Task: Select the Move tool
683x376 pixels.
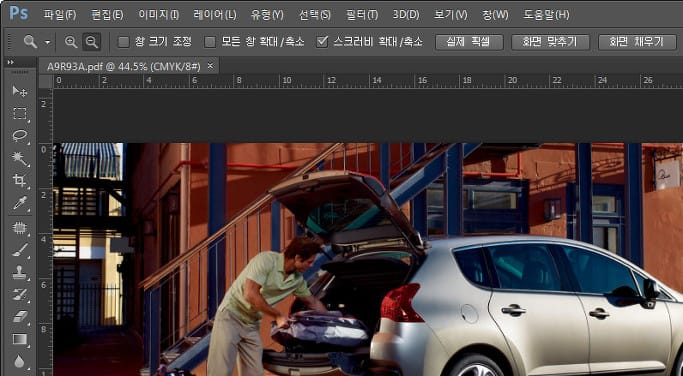Action: click(20, 91)
